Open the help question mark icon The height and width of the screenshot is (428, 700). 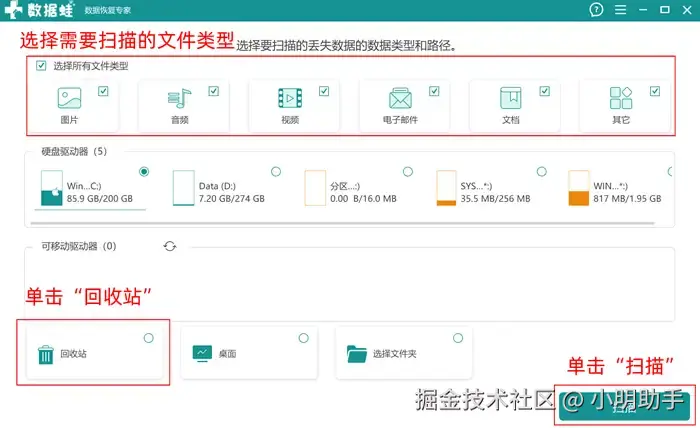click(596, 9)
